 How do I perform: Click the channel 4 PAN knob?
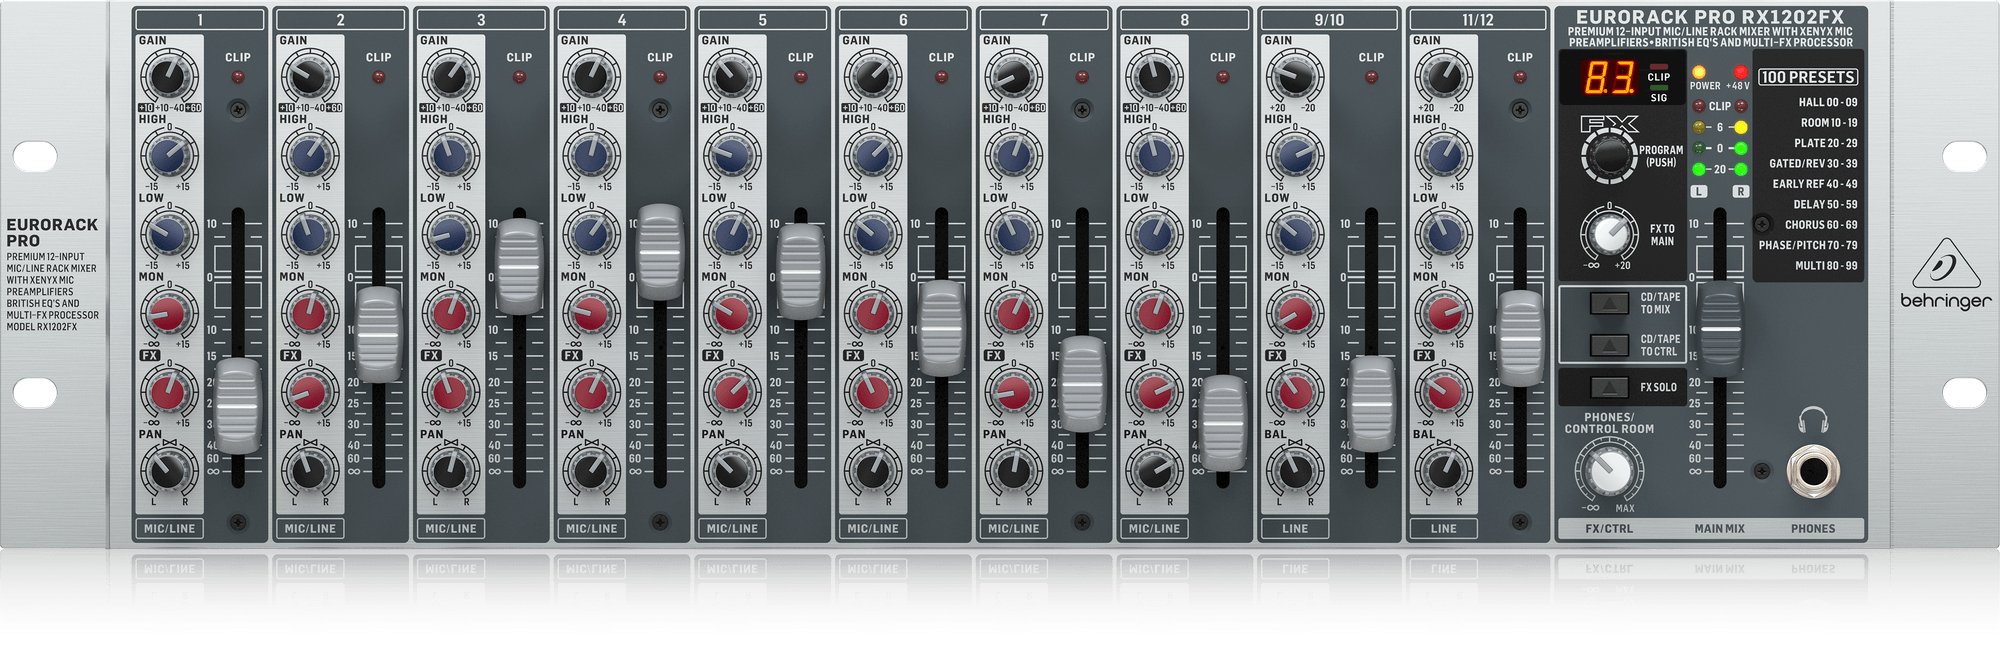click(x=591, y=471)
